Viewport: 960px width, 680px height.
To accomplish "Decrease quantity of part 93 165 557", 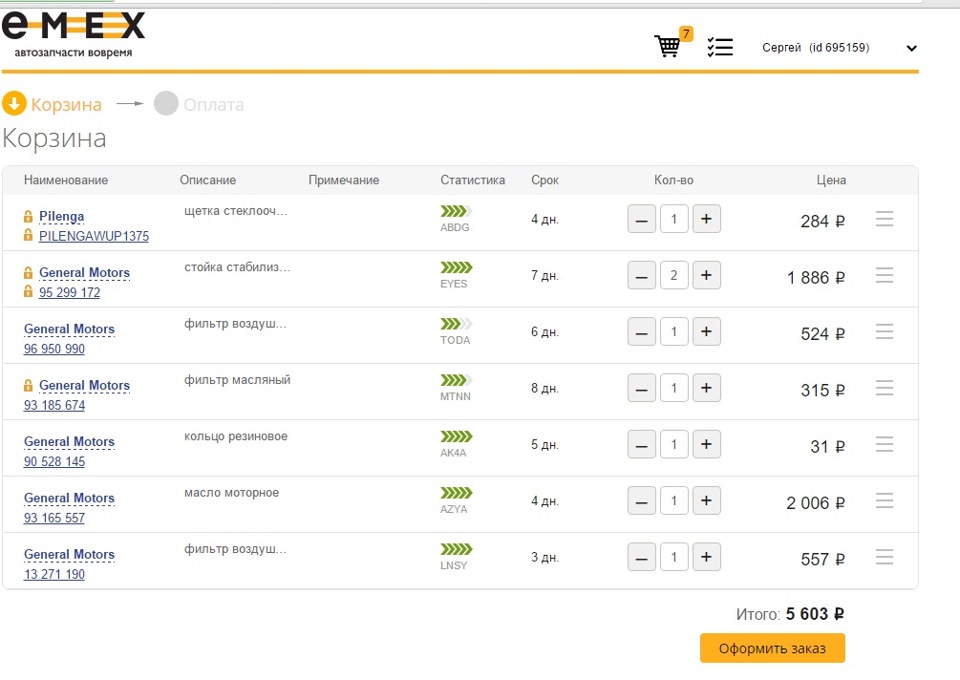I will click(642, 501).
